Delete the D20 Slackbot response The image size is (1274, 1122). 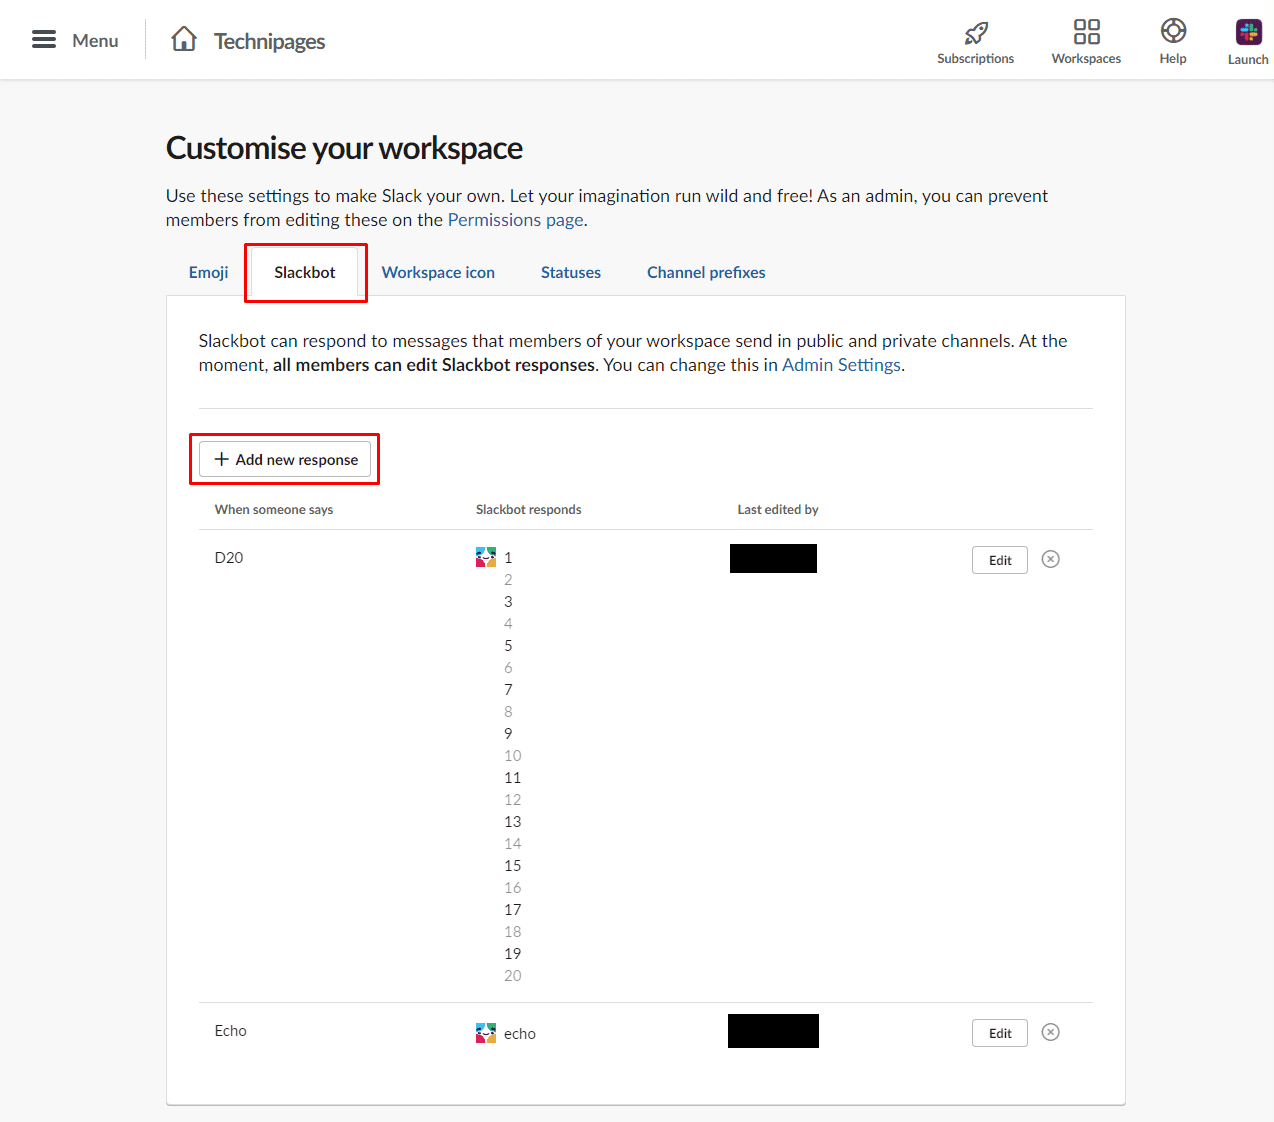point(1050,559)
